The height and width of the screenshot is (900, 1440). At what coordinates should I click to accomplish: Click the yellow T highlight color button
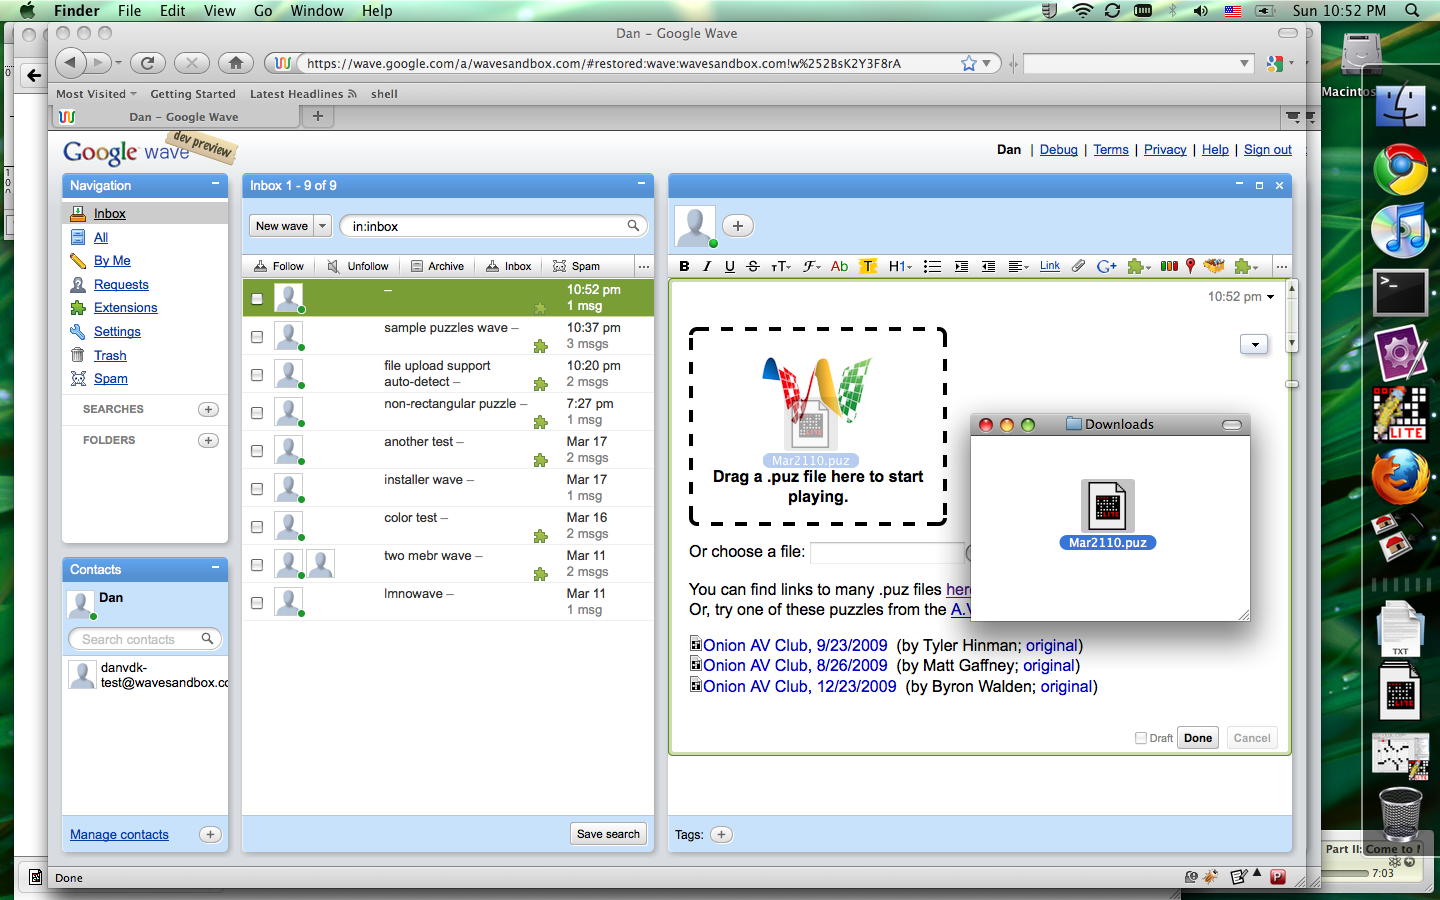click(x=868, y=266)
